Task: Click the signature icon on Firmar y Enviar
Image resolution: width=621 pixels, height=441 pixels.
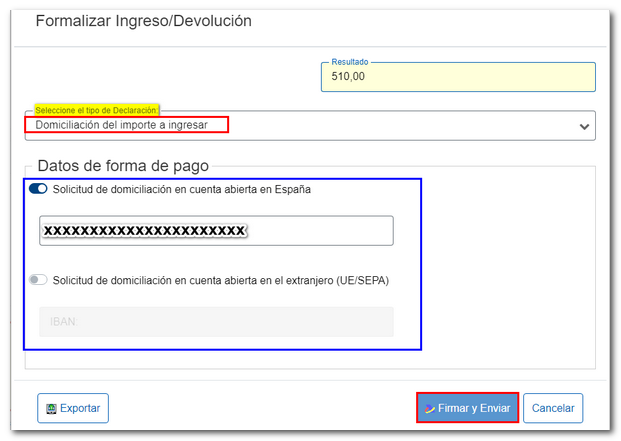Action: tap(430, 409)
